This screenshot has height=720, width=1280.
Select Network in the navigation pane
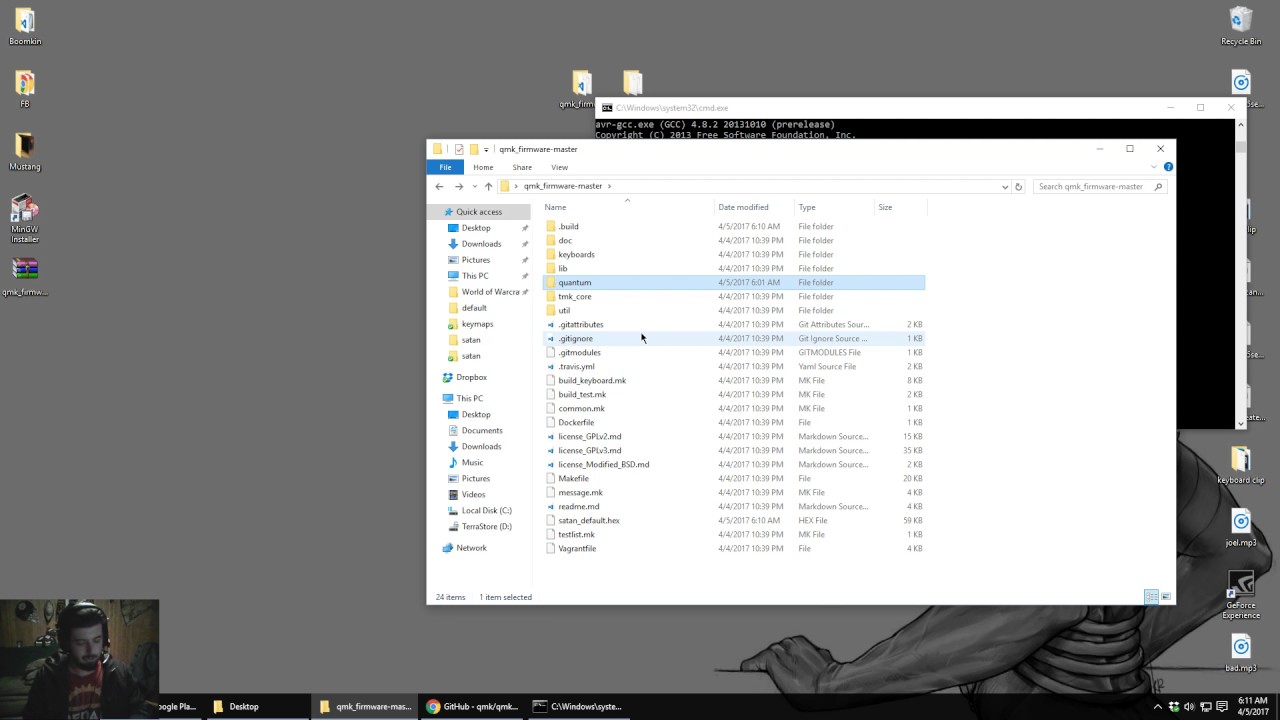[471, 548]
